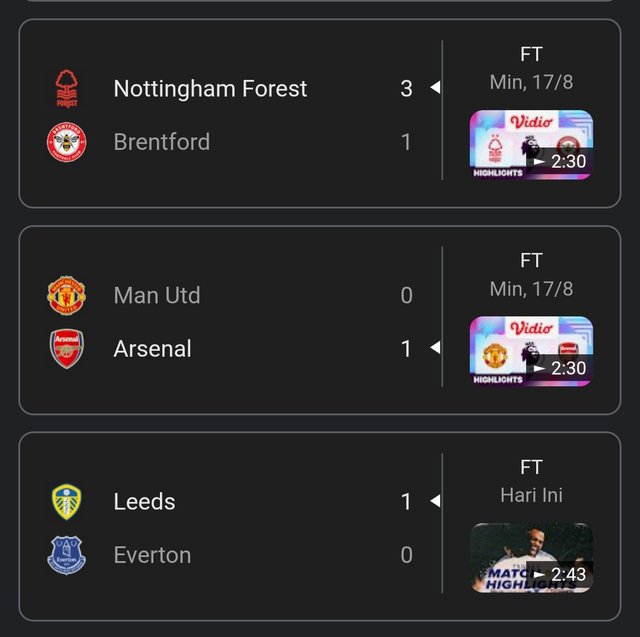This screenshot has height=637, width=640.
Task: Click the winner arrow beside Arsenal score
Action: 435,347
